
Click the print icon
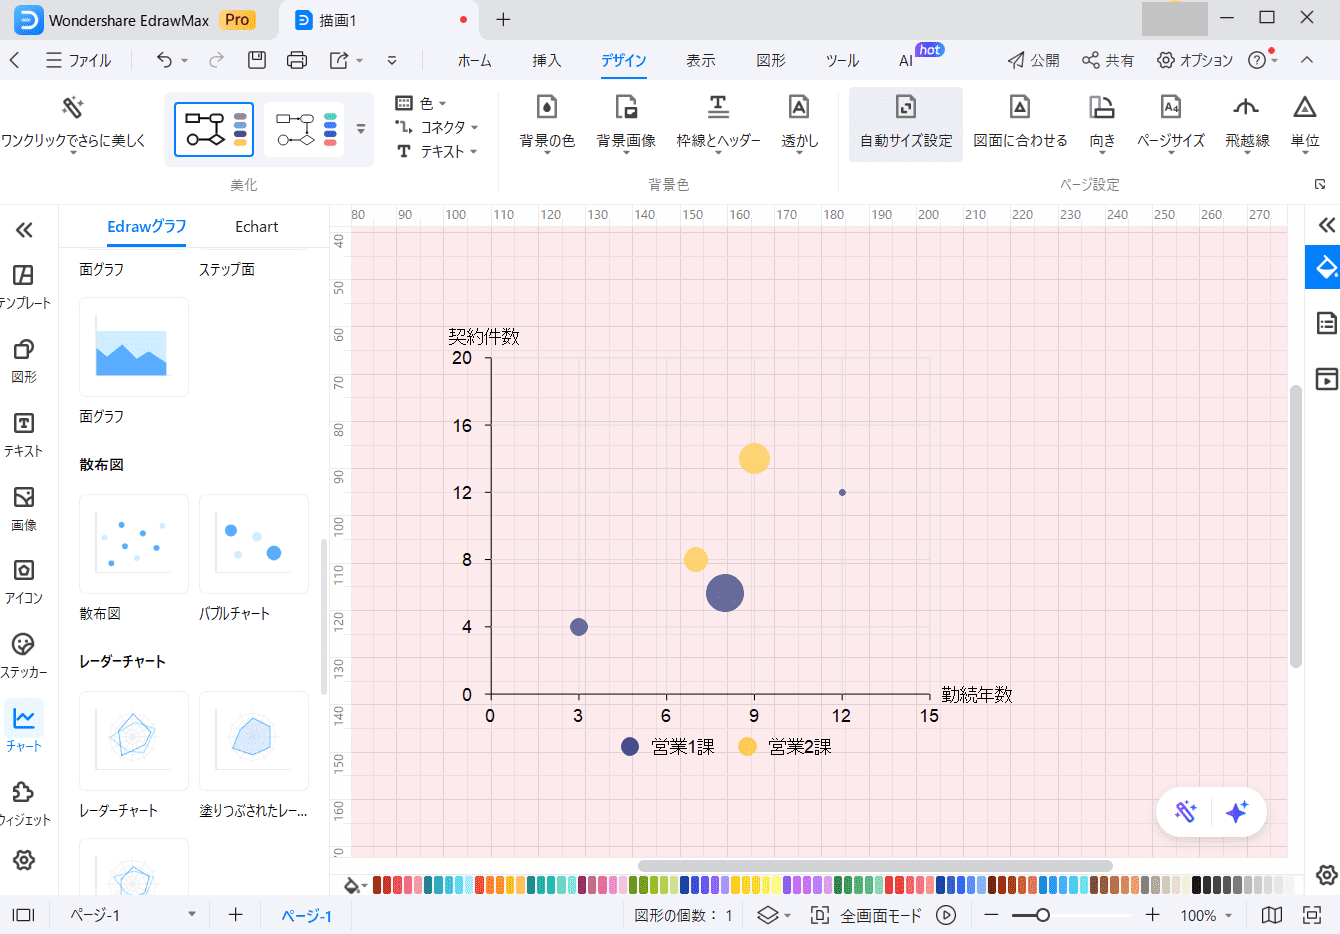point(297,60)
